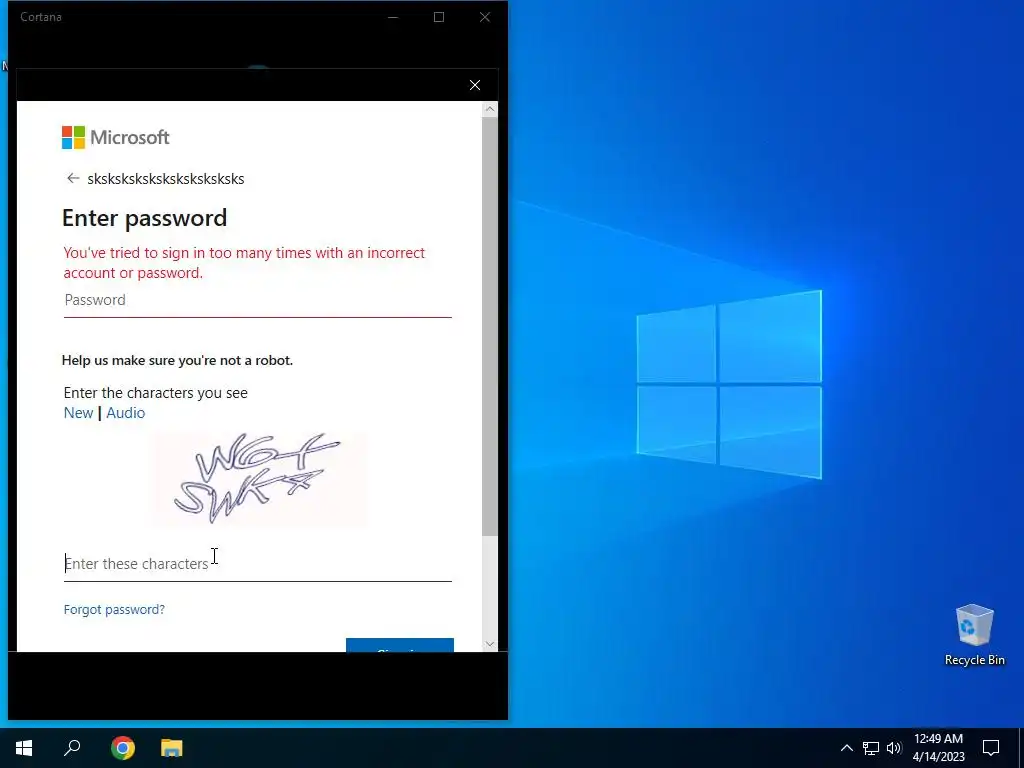
Task: Maximize the Cortana window
Action: [x=439, y=17]
